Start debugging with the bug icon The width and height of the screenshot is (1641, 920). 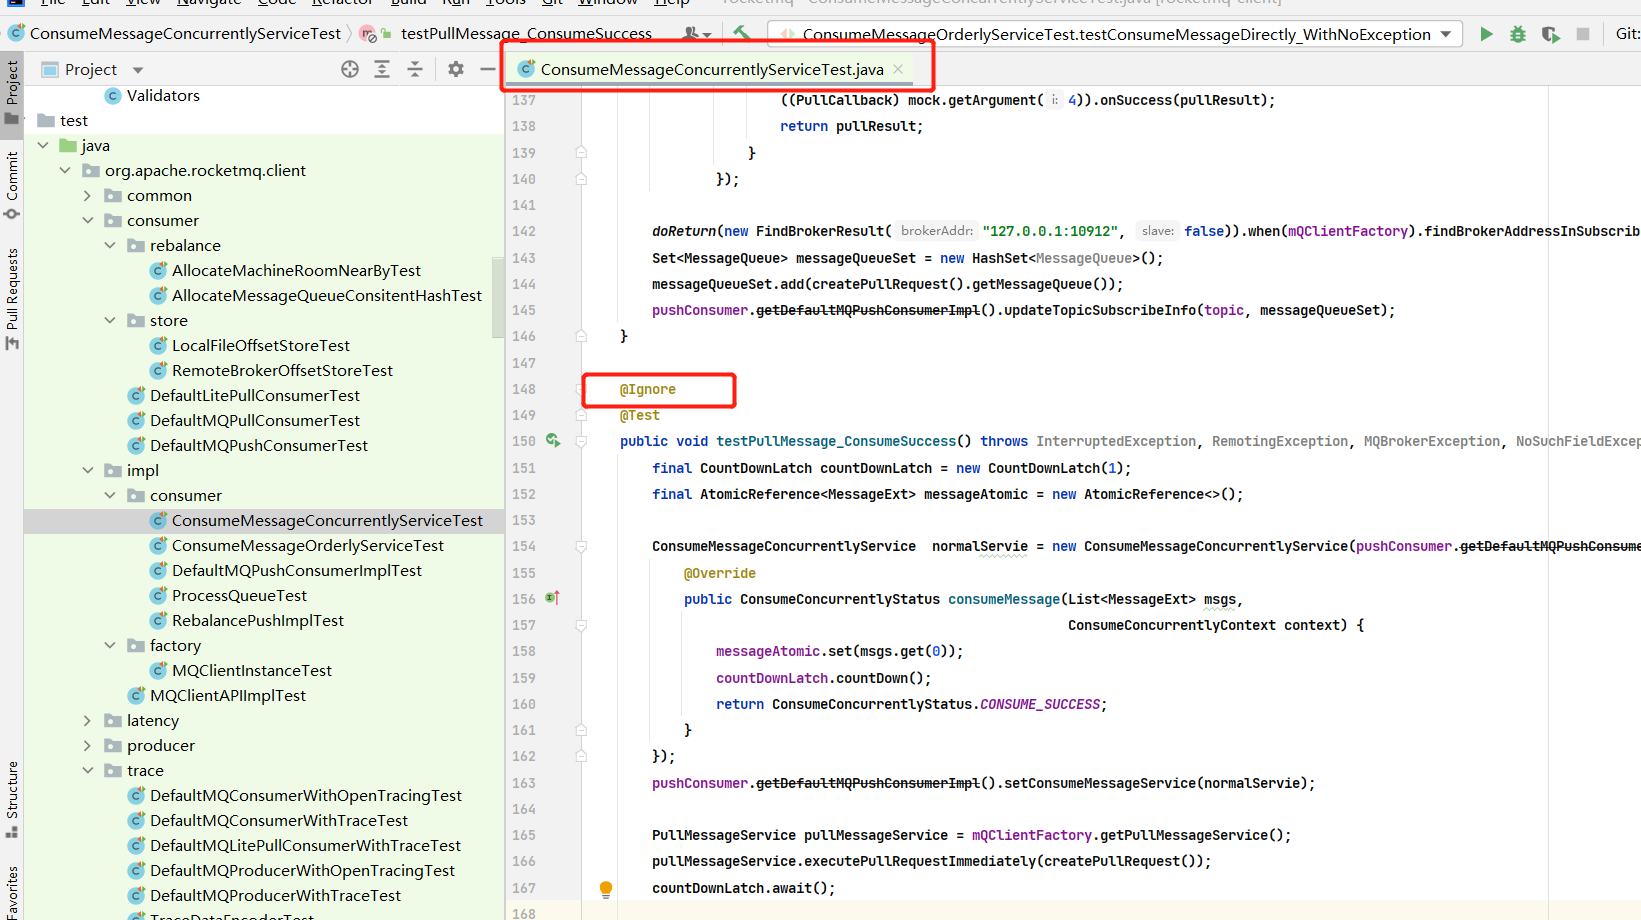tap(1518, 34)
